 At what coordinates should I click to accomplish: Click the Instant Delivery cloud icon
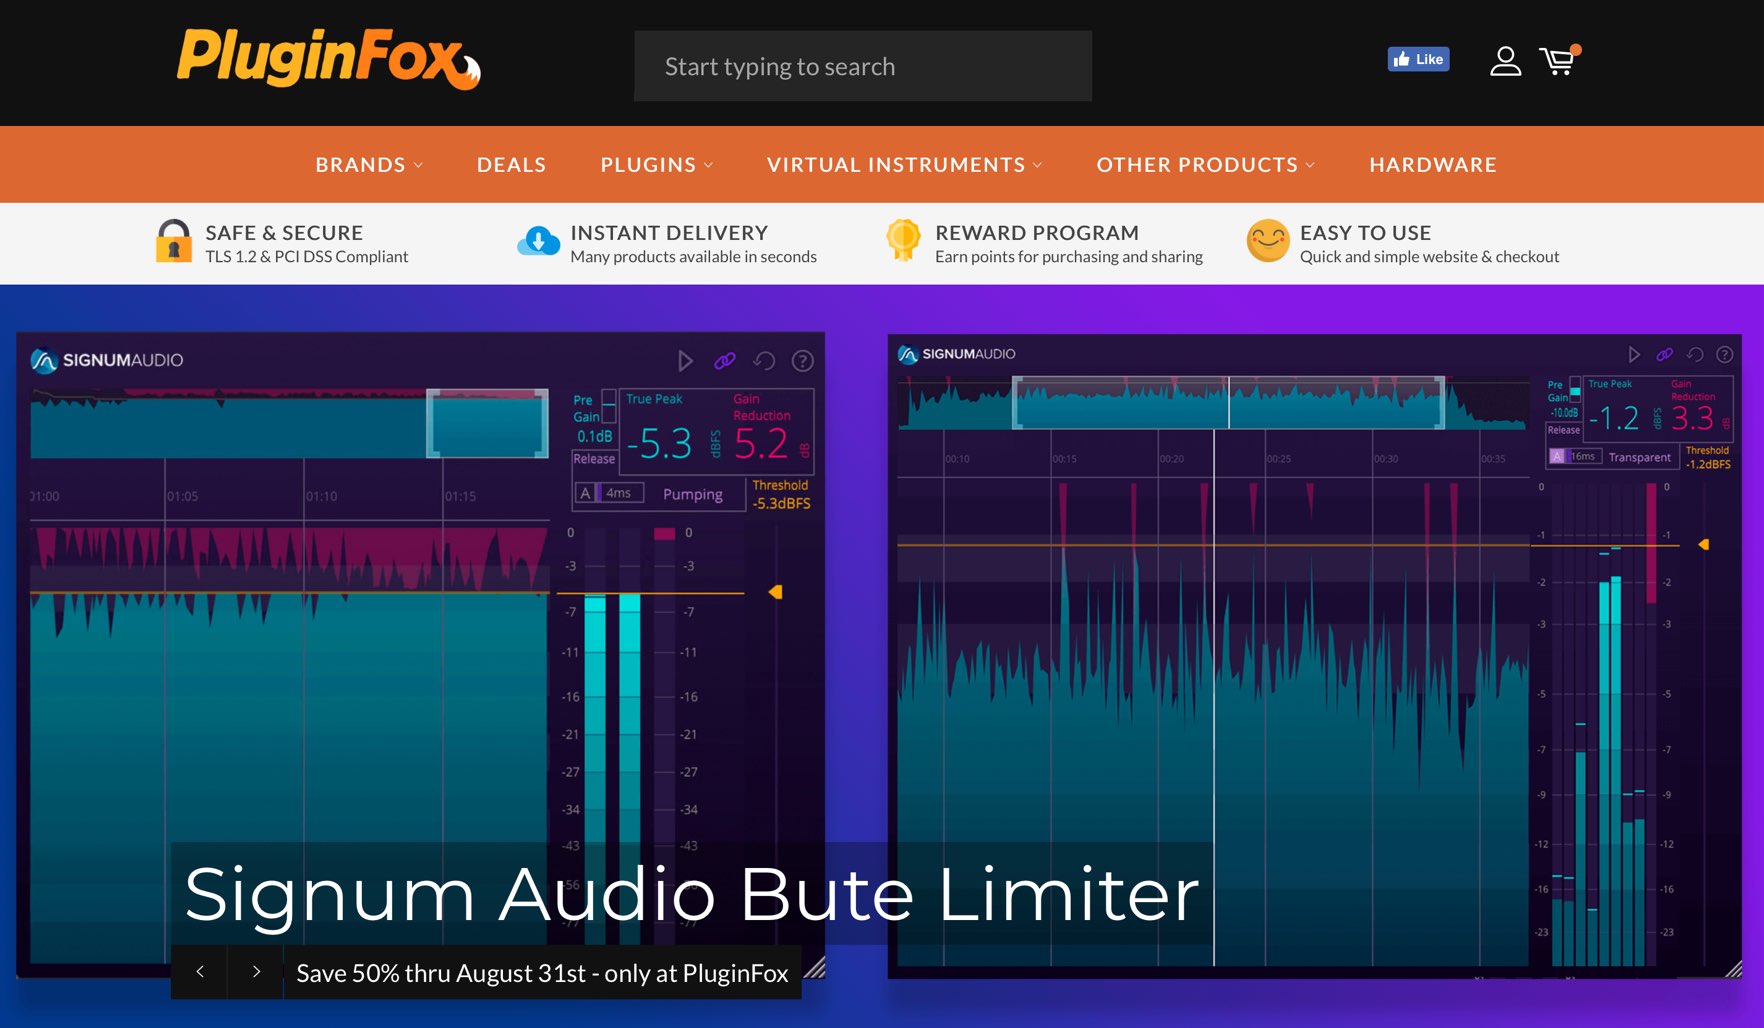coord(538,241)
